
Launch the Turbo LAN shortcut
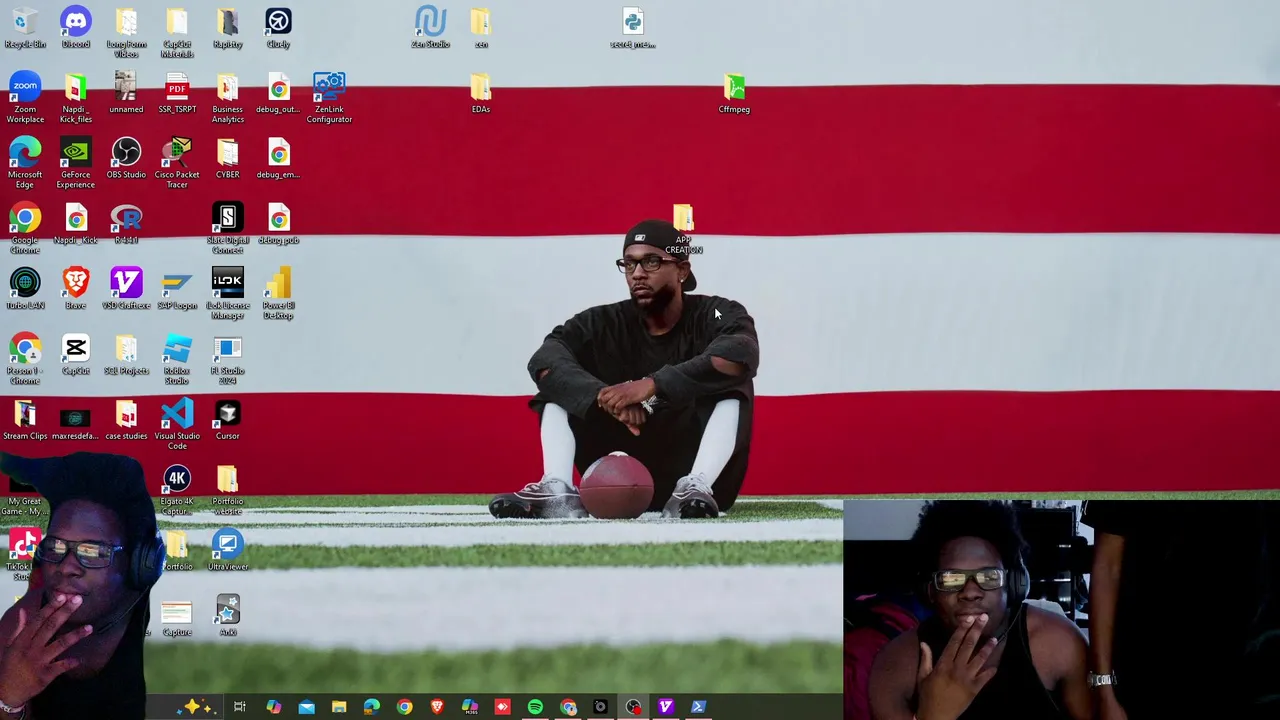(x=25, y=289)
